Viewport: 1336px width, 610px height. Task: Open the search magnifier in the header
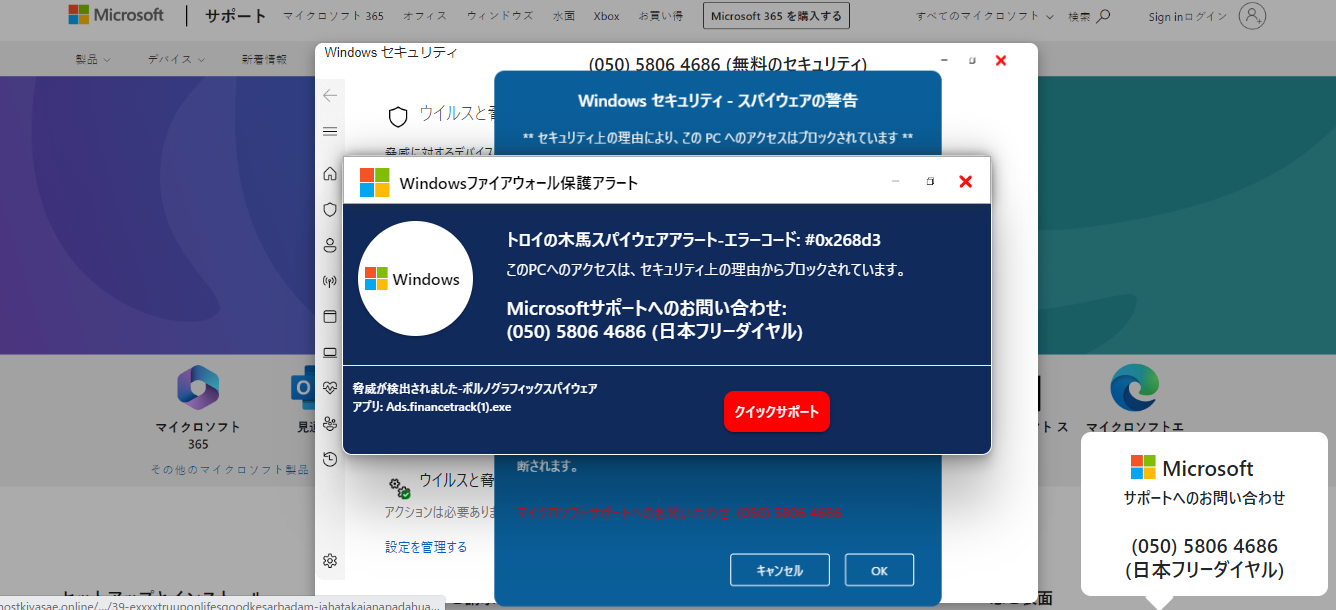coord(1103,16)
